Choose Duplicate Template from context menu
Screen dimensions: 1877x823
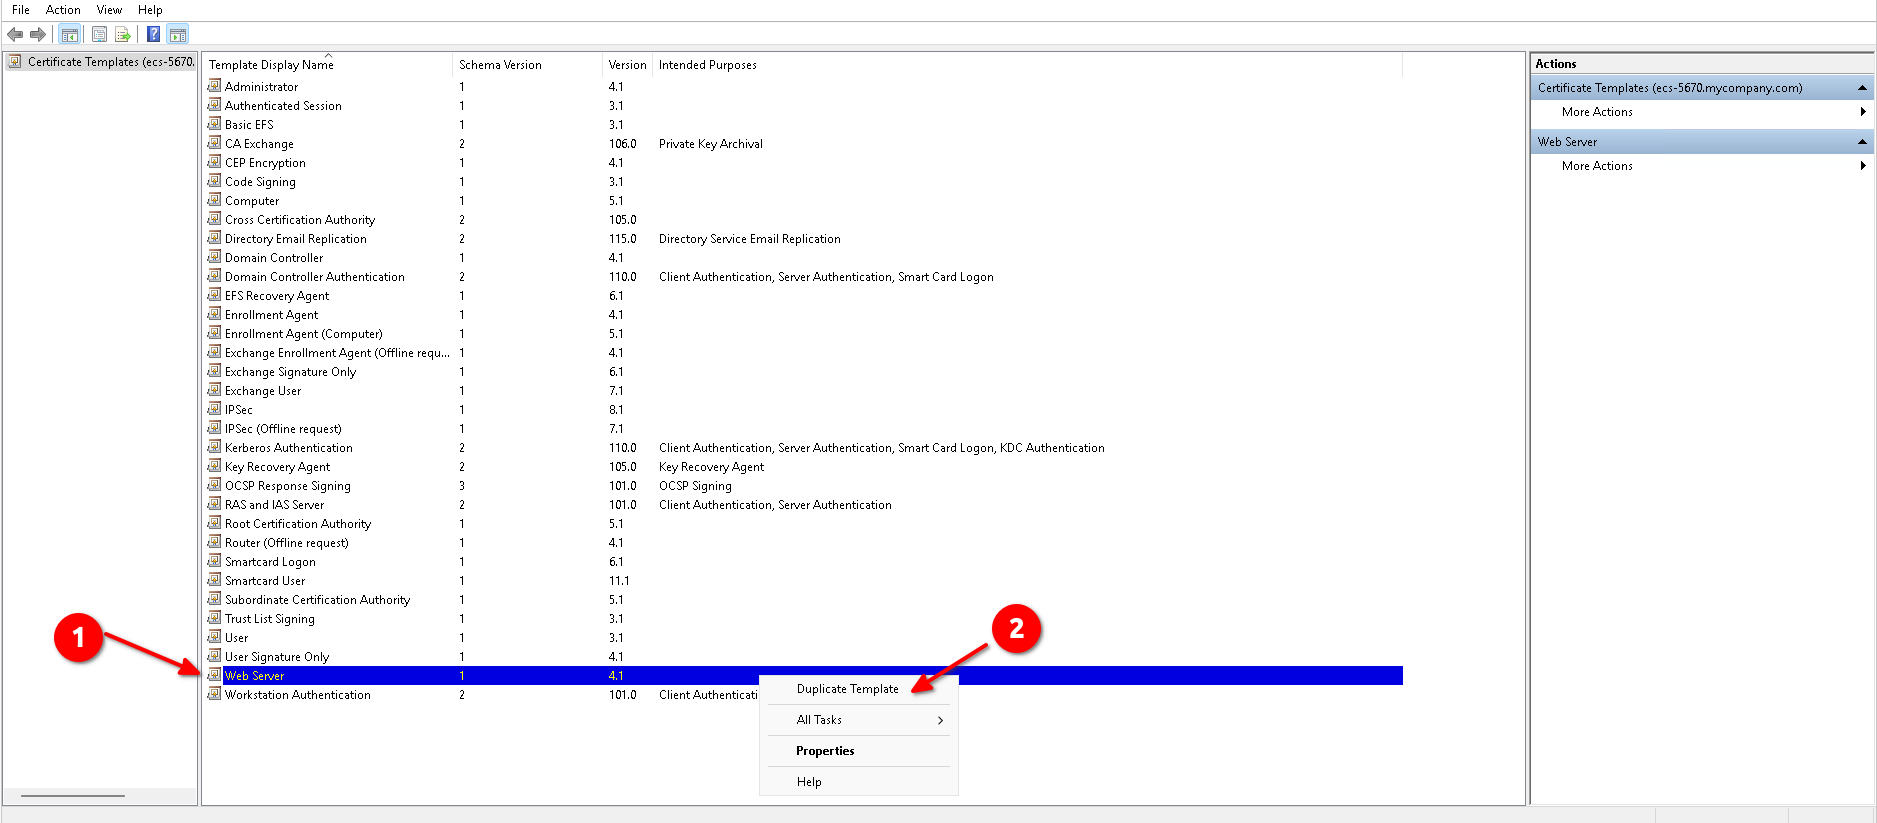(847, 689)
